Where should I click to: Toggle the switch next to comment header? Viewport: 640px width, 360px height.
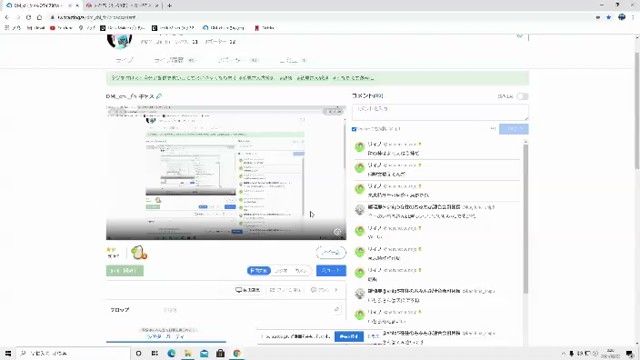coord(522,96)
